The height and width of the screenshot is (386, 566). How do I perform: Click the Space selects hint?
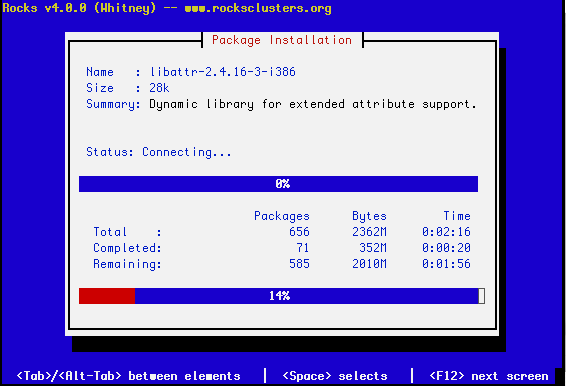[335, 376]
